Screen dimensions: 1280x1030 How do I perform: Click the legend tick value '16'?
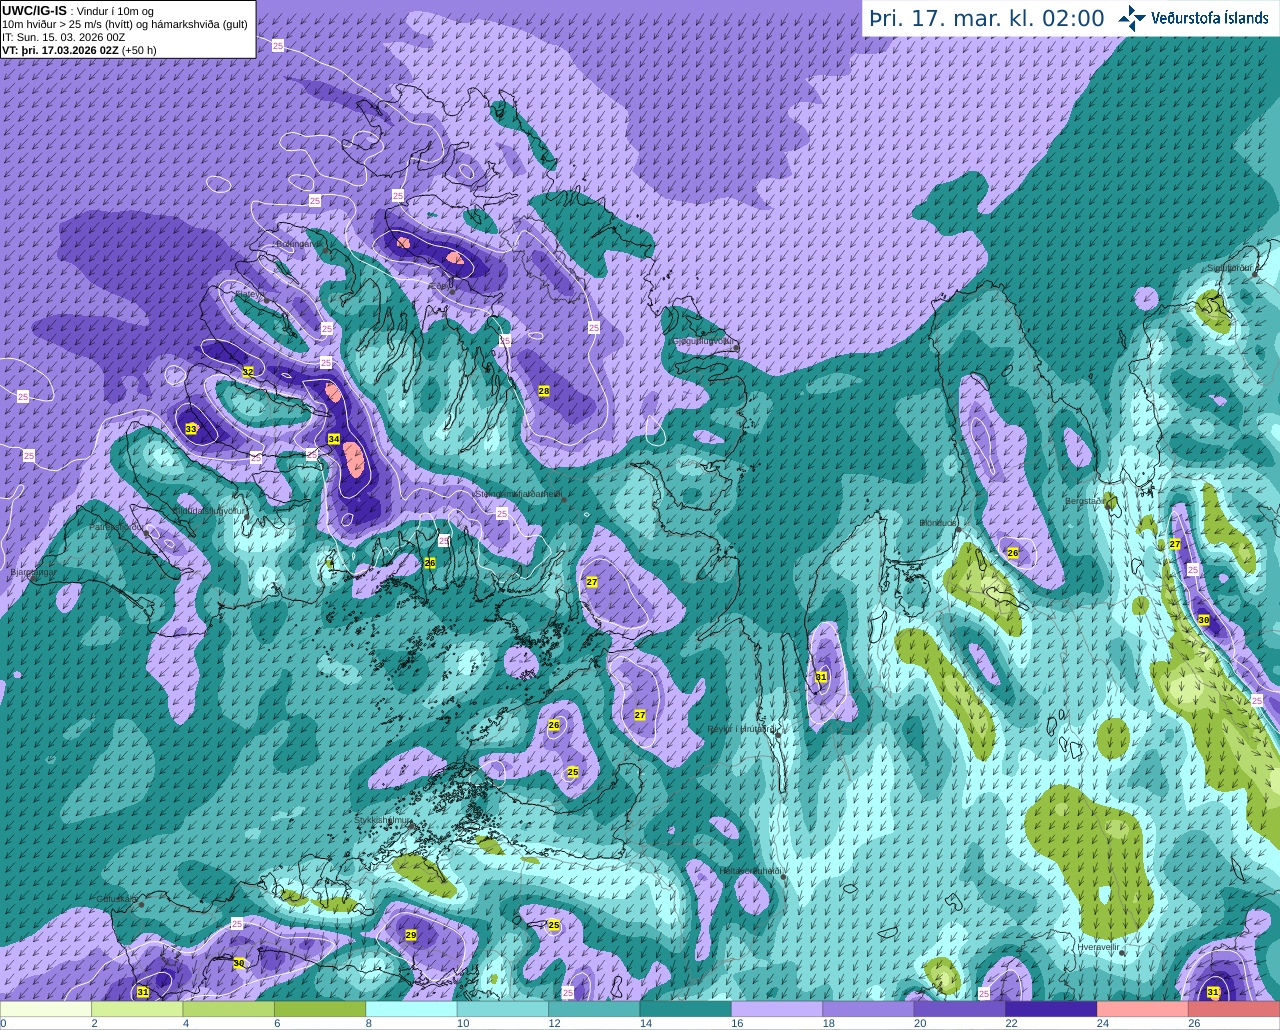point(737,1023)
